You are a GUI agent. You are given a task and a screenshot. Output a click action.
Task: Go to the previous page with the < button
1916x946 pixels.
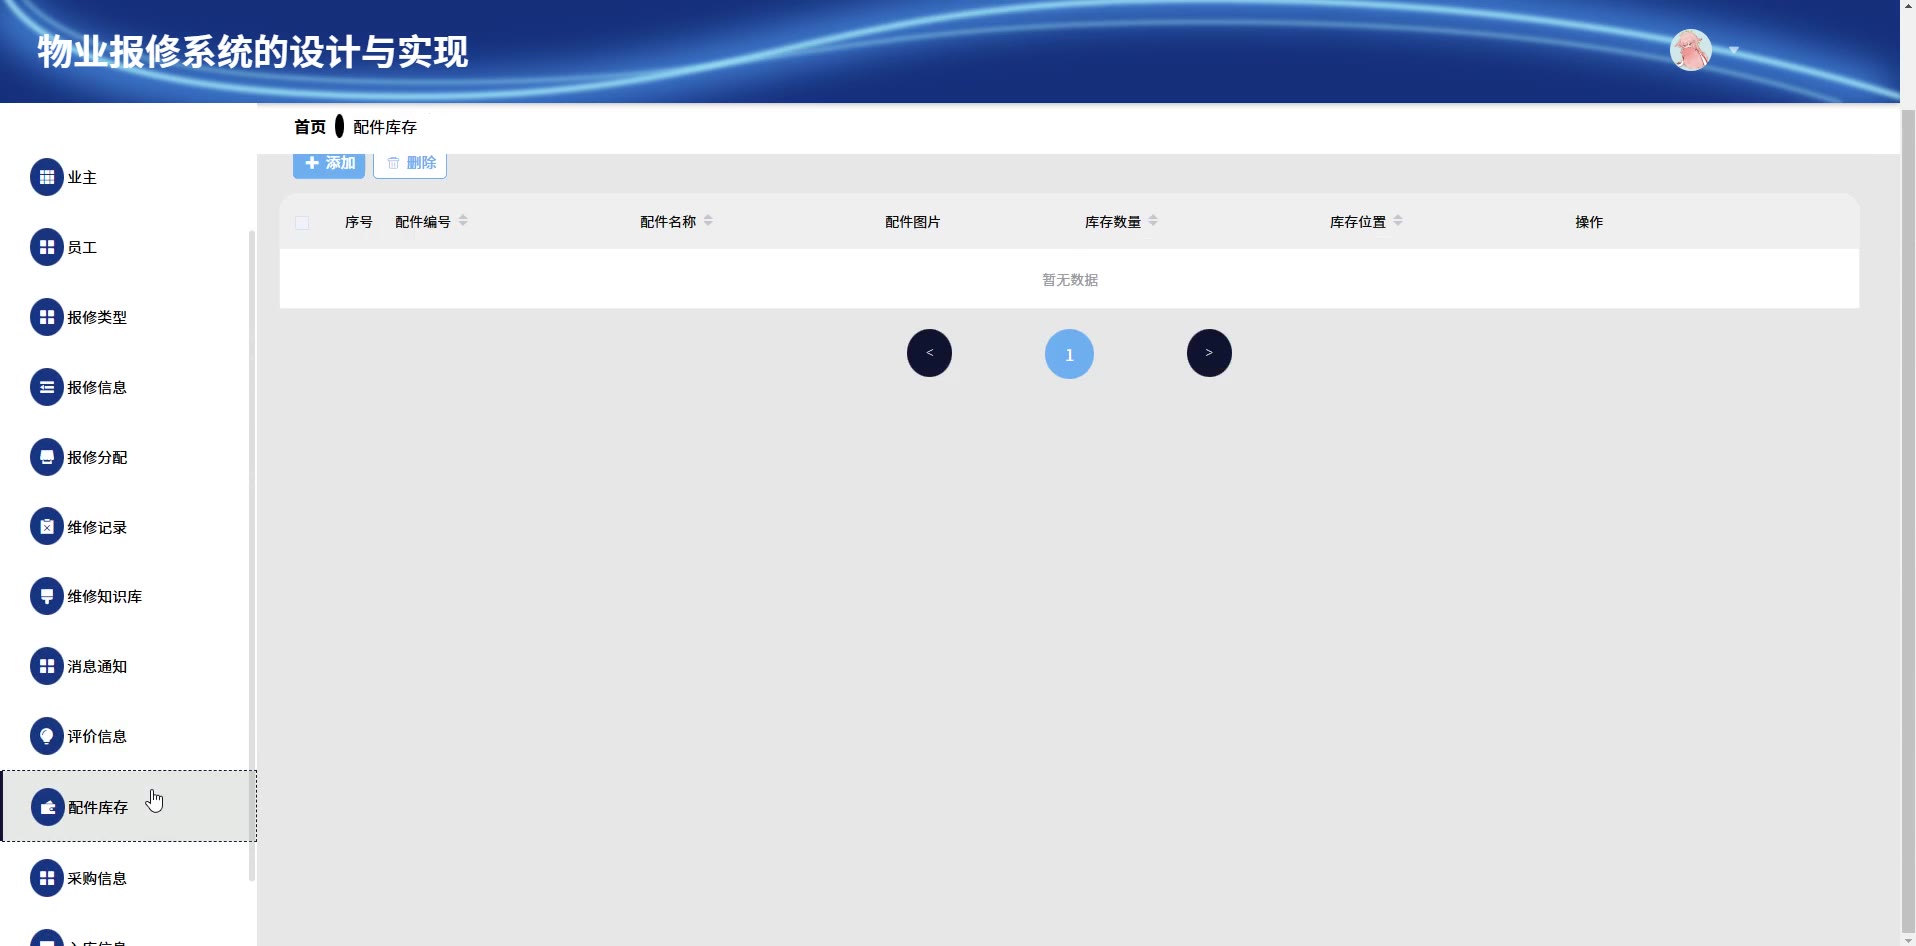[929, 353]
